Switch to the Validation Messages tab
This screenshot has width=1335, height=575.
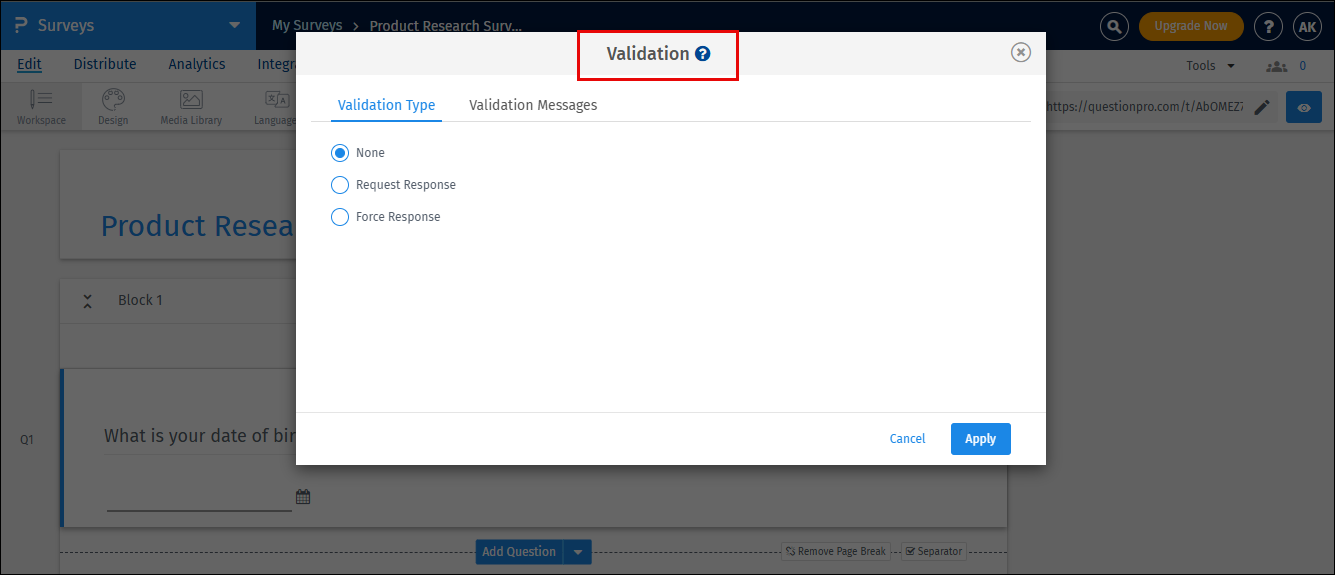tap(533, 105)
